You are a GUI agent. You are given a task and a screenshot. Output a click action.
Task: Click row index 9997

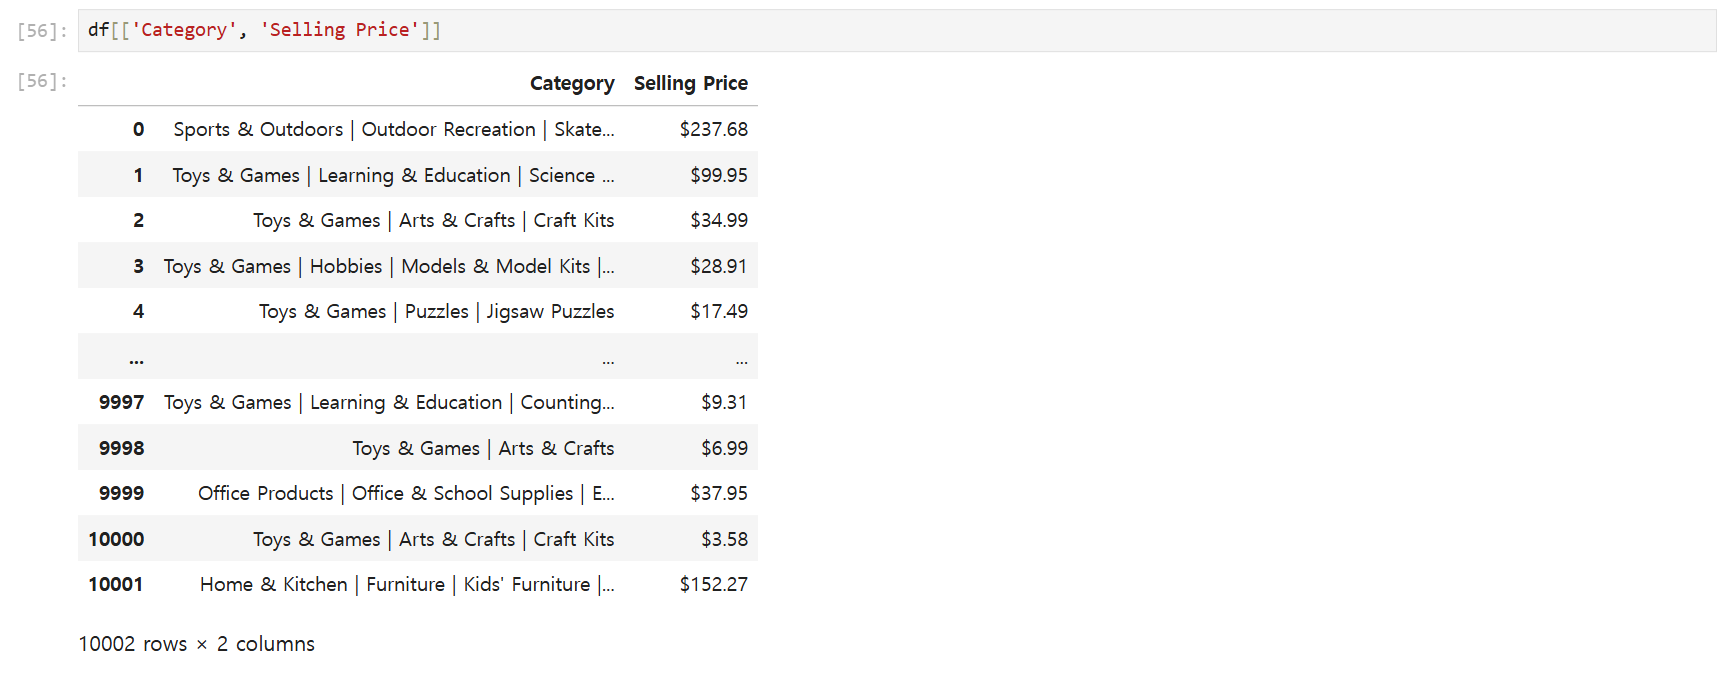point(121,402)
